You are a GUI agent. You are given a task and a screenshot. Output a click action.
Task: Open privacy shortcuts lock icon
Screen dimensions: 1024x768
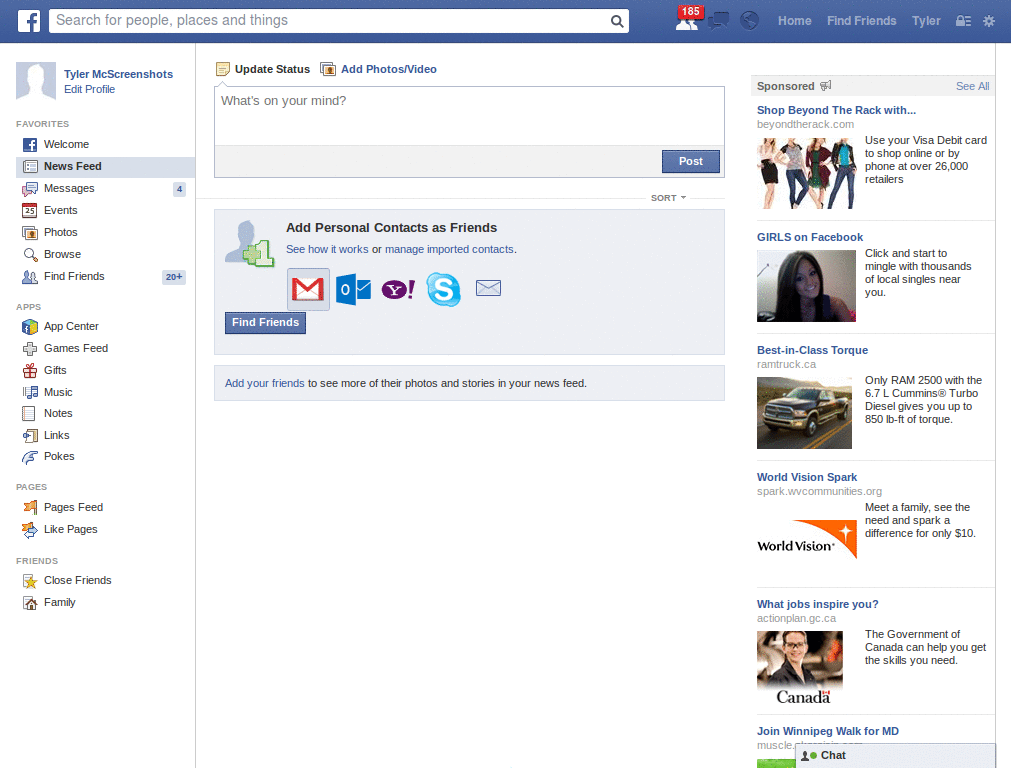pos(963,21)
